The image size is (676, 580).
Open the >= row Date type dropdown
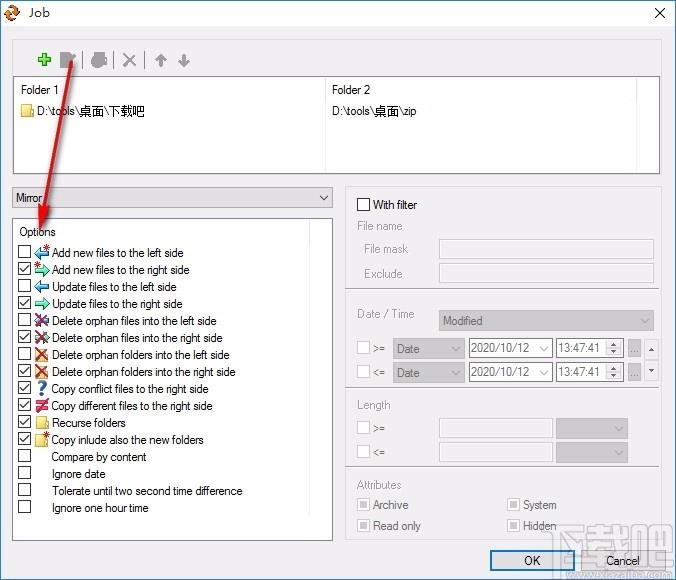tap(429, 348)
